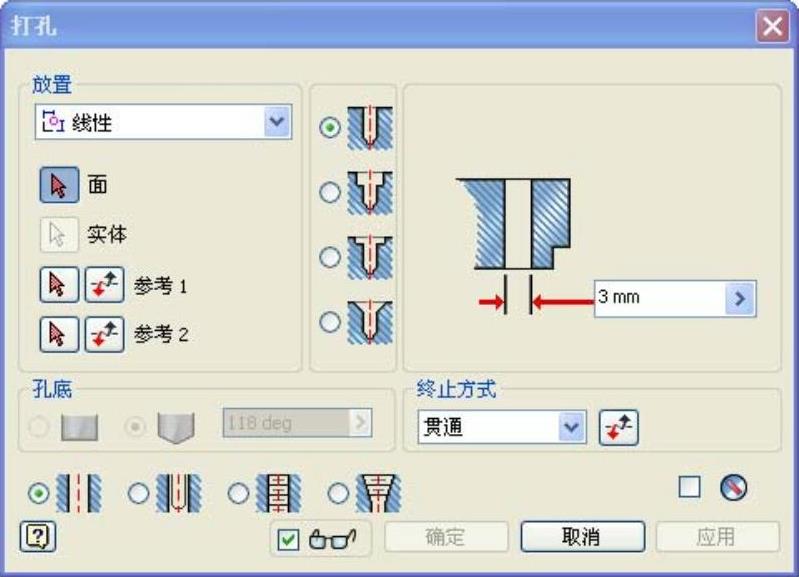Click the 终止方式 group label
The width and height of the screenshot is (799, 577).
(x=456, y=389)
